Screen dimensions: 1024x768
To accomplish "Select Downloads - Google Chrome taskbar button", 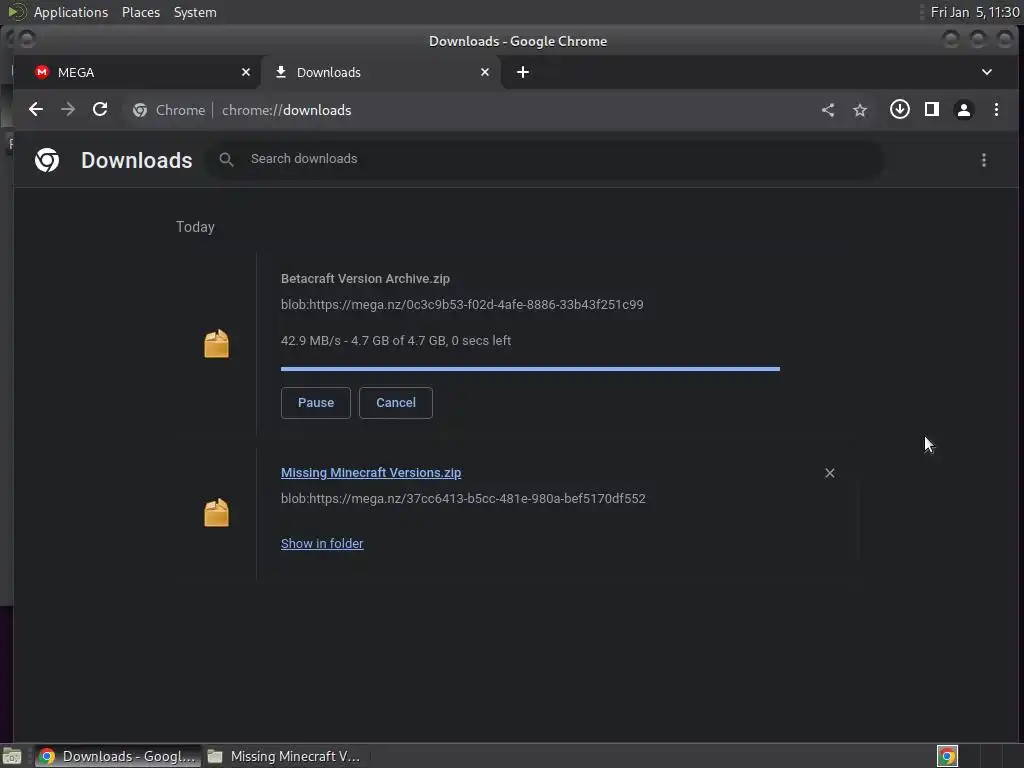I will [x=118, y=756].
